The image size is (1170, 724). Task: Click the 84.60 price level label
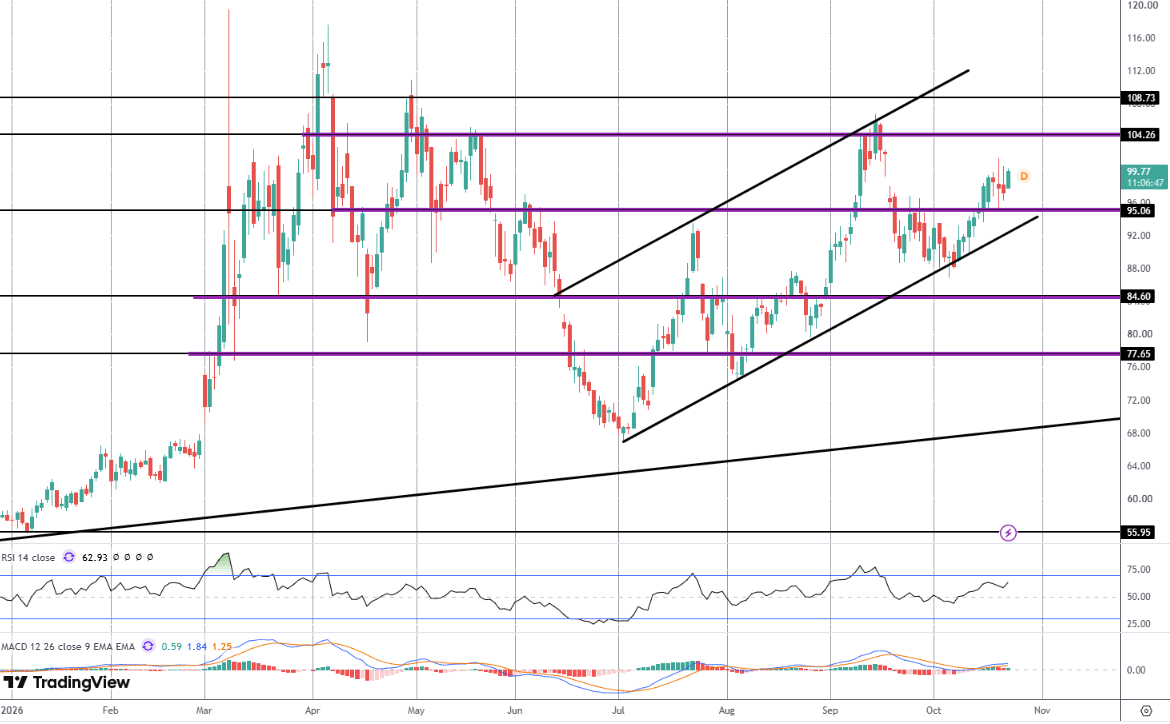[x=1139, y=296]
